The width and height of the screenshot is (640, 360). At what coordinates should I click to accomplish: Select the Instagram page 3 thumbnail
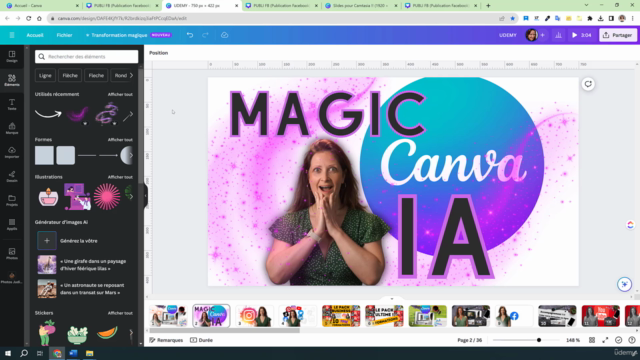pyautogui.click(x=255, y=316)
